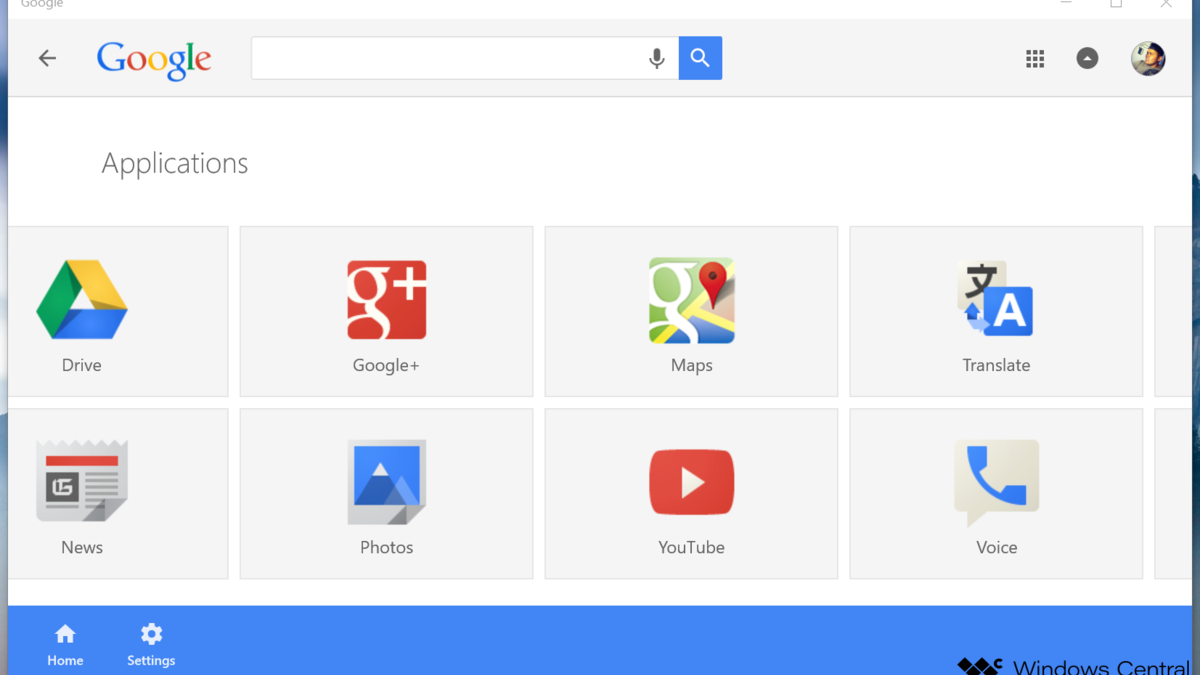Go back using the left arrow
Viewport: 1200px width, 675px height.
click(47, 59)
